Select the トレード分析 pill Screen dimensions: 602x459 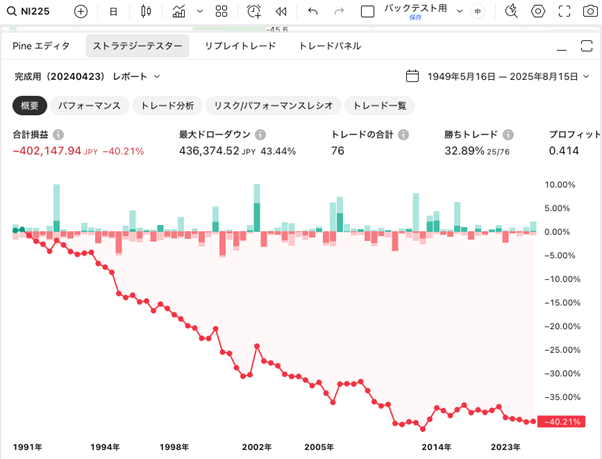pos(168,105)
